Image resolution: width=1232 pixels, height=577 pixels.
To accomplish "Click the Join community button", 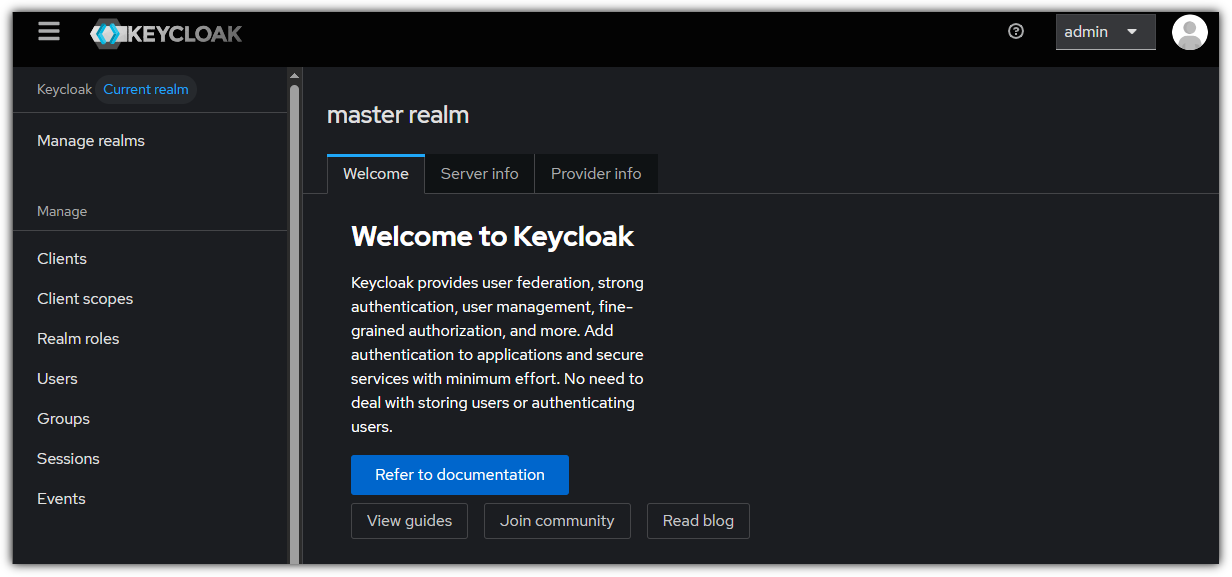I will point(557,521).
